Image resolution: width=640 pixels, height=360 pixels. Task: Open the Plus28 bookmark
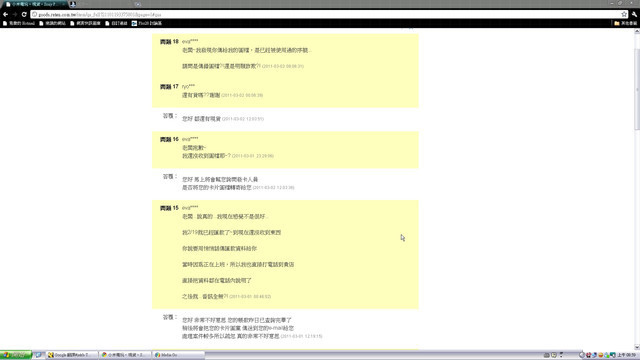click(x=147, y=23)
